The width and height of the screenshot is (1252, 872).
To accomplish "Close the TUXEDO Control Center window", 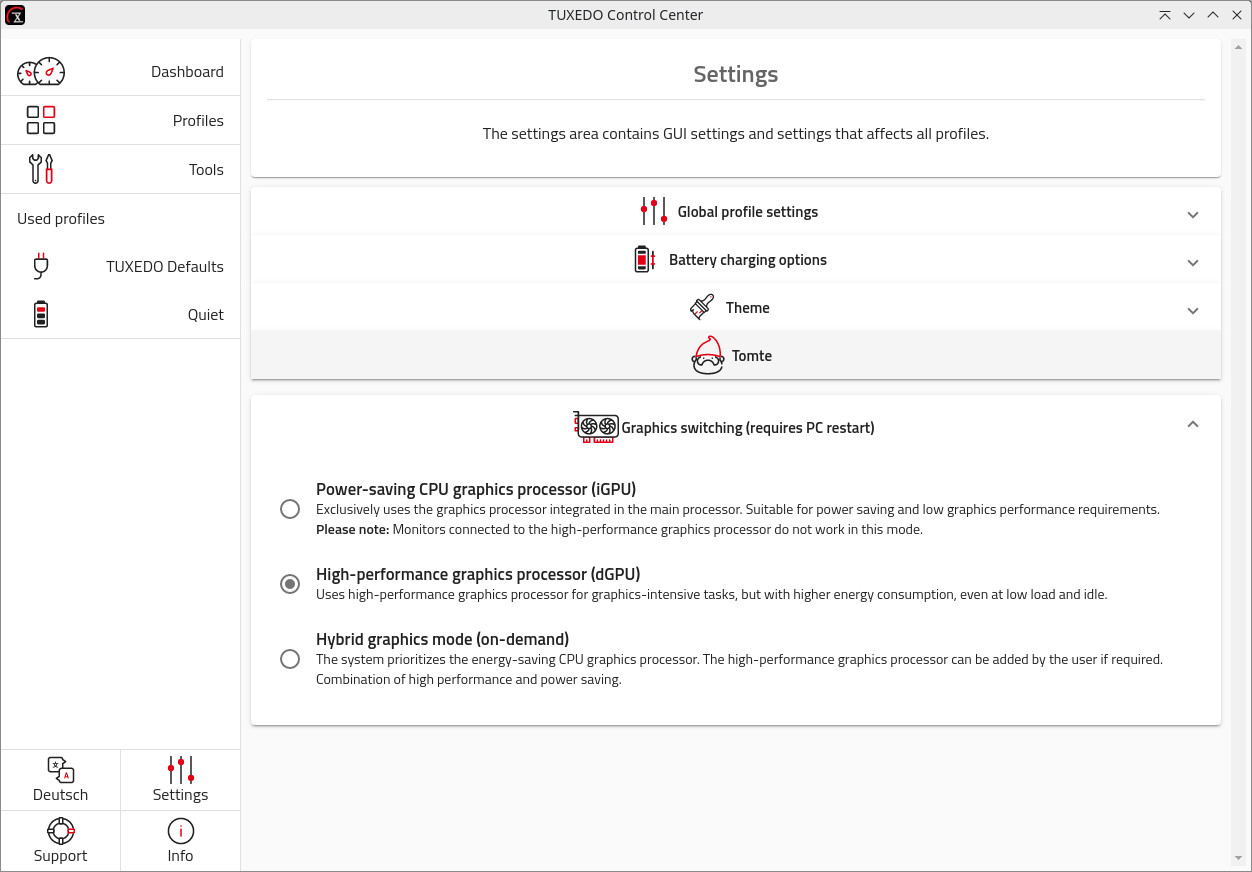I will [x=1237, y=15].
